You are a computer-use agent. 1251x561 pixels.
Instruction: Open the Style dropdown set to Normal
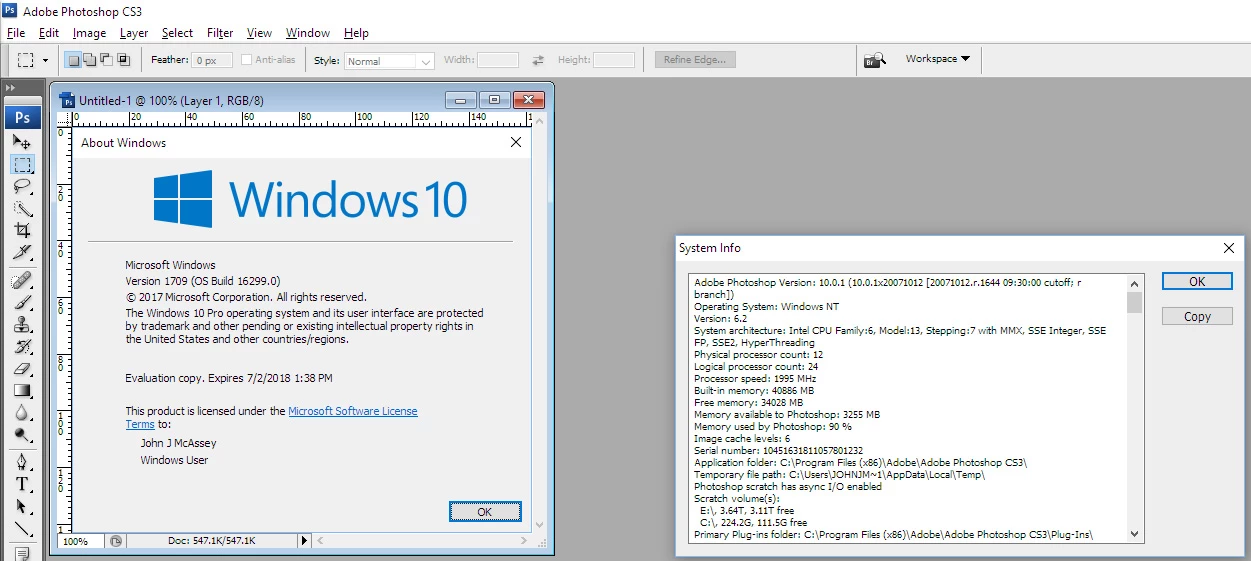click(x=389, y=61)
